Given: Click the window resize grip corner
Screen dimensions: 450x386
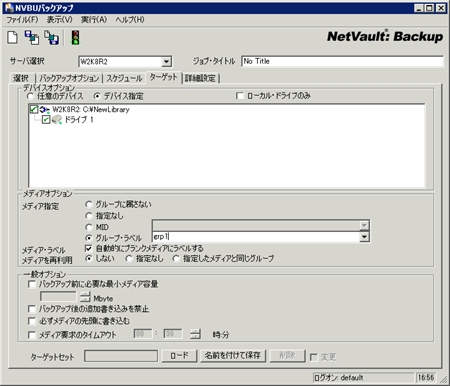Looking at the screenshot, I should tap(443, 379).
